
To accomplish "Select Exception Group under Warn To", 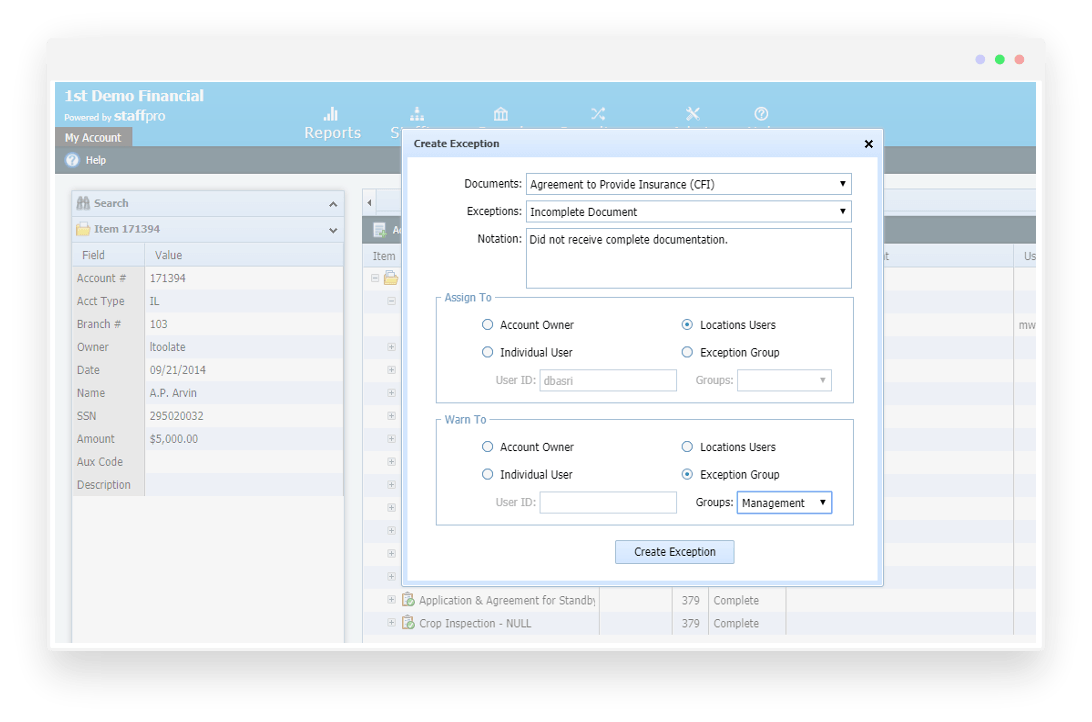I will coord(687,474).
